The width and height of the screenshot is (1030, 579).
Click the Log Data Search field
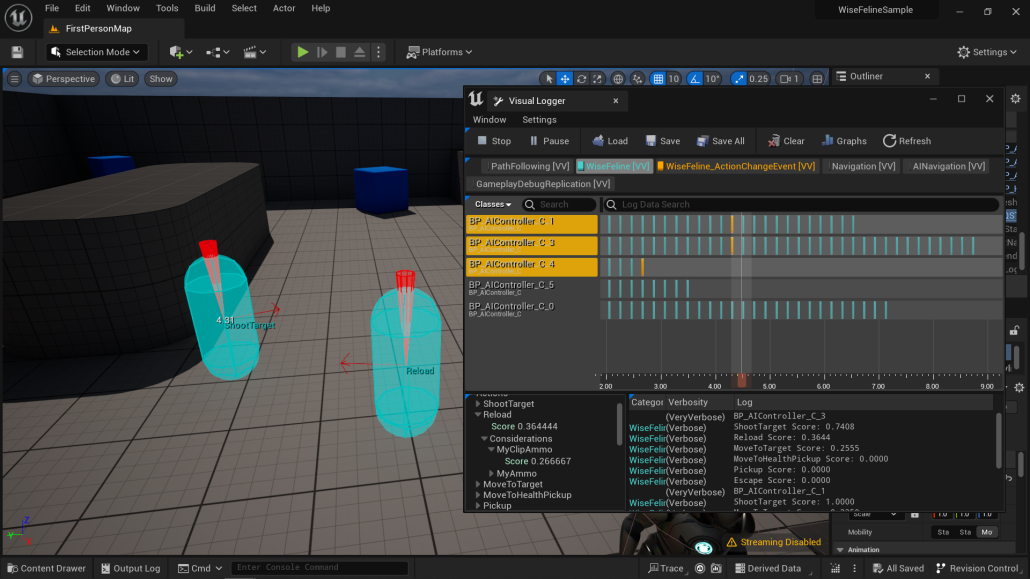point(801,204)
